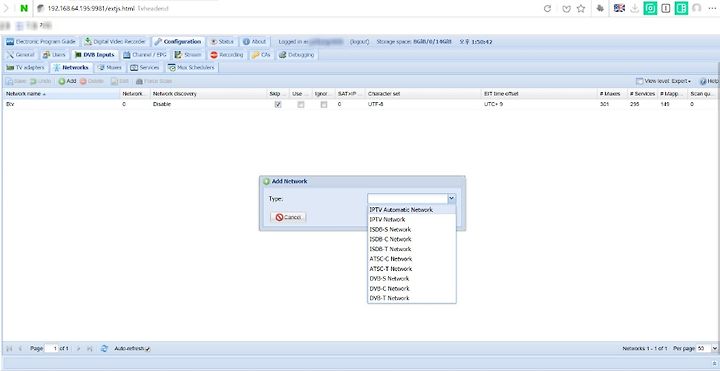Collapse the Type combo box arrow
The height and width of the screenshot is (371, 720).
coord(452,198)
